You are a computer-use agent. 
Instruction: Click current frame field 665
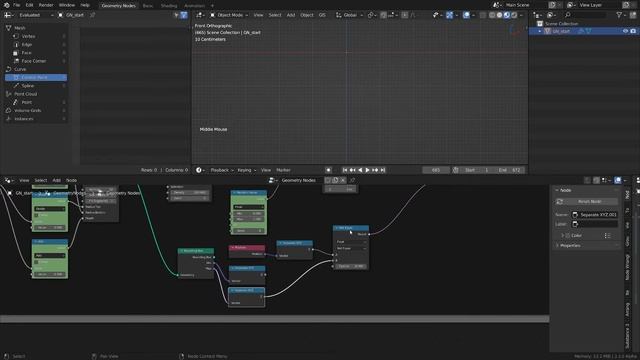pyautogui.click(x=436, y=170)
